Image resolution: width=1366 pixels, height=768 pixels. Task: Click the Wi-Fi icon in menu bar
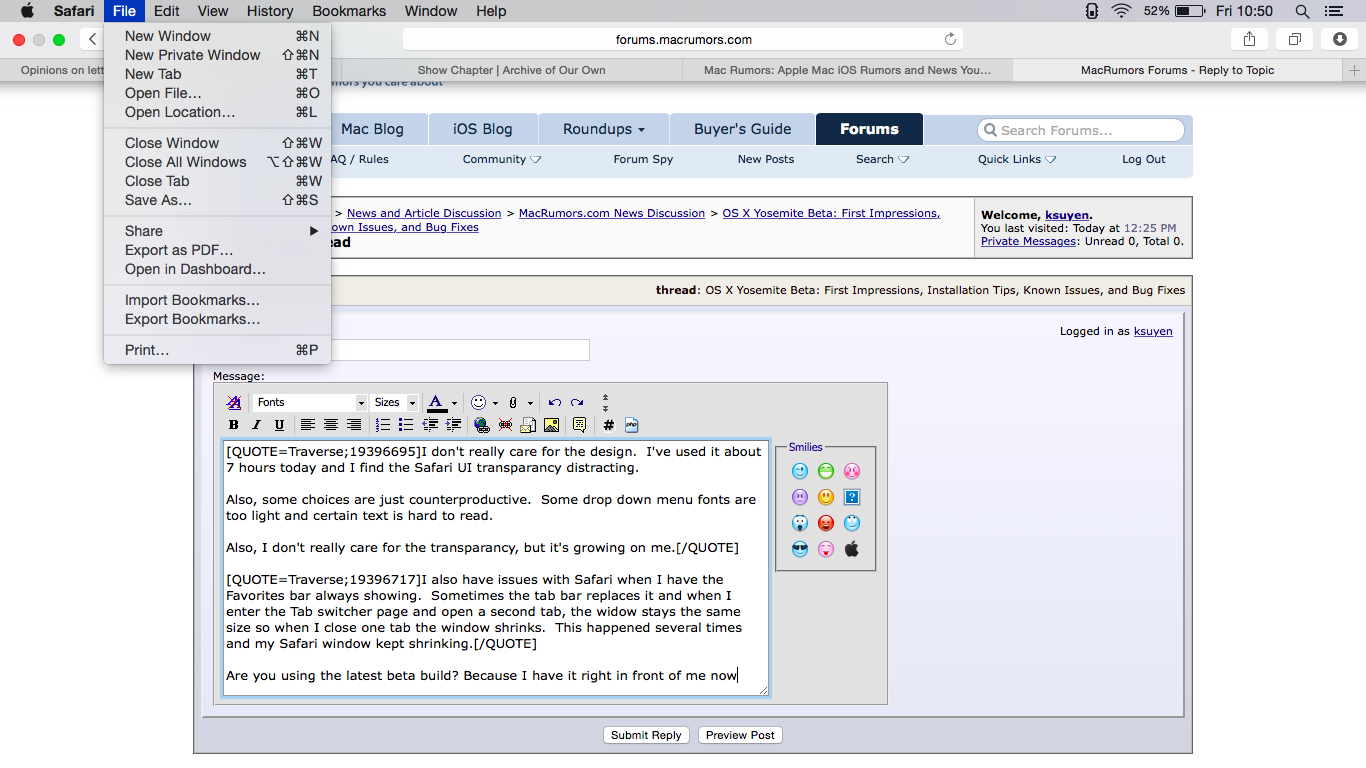tap(1121, 11)
